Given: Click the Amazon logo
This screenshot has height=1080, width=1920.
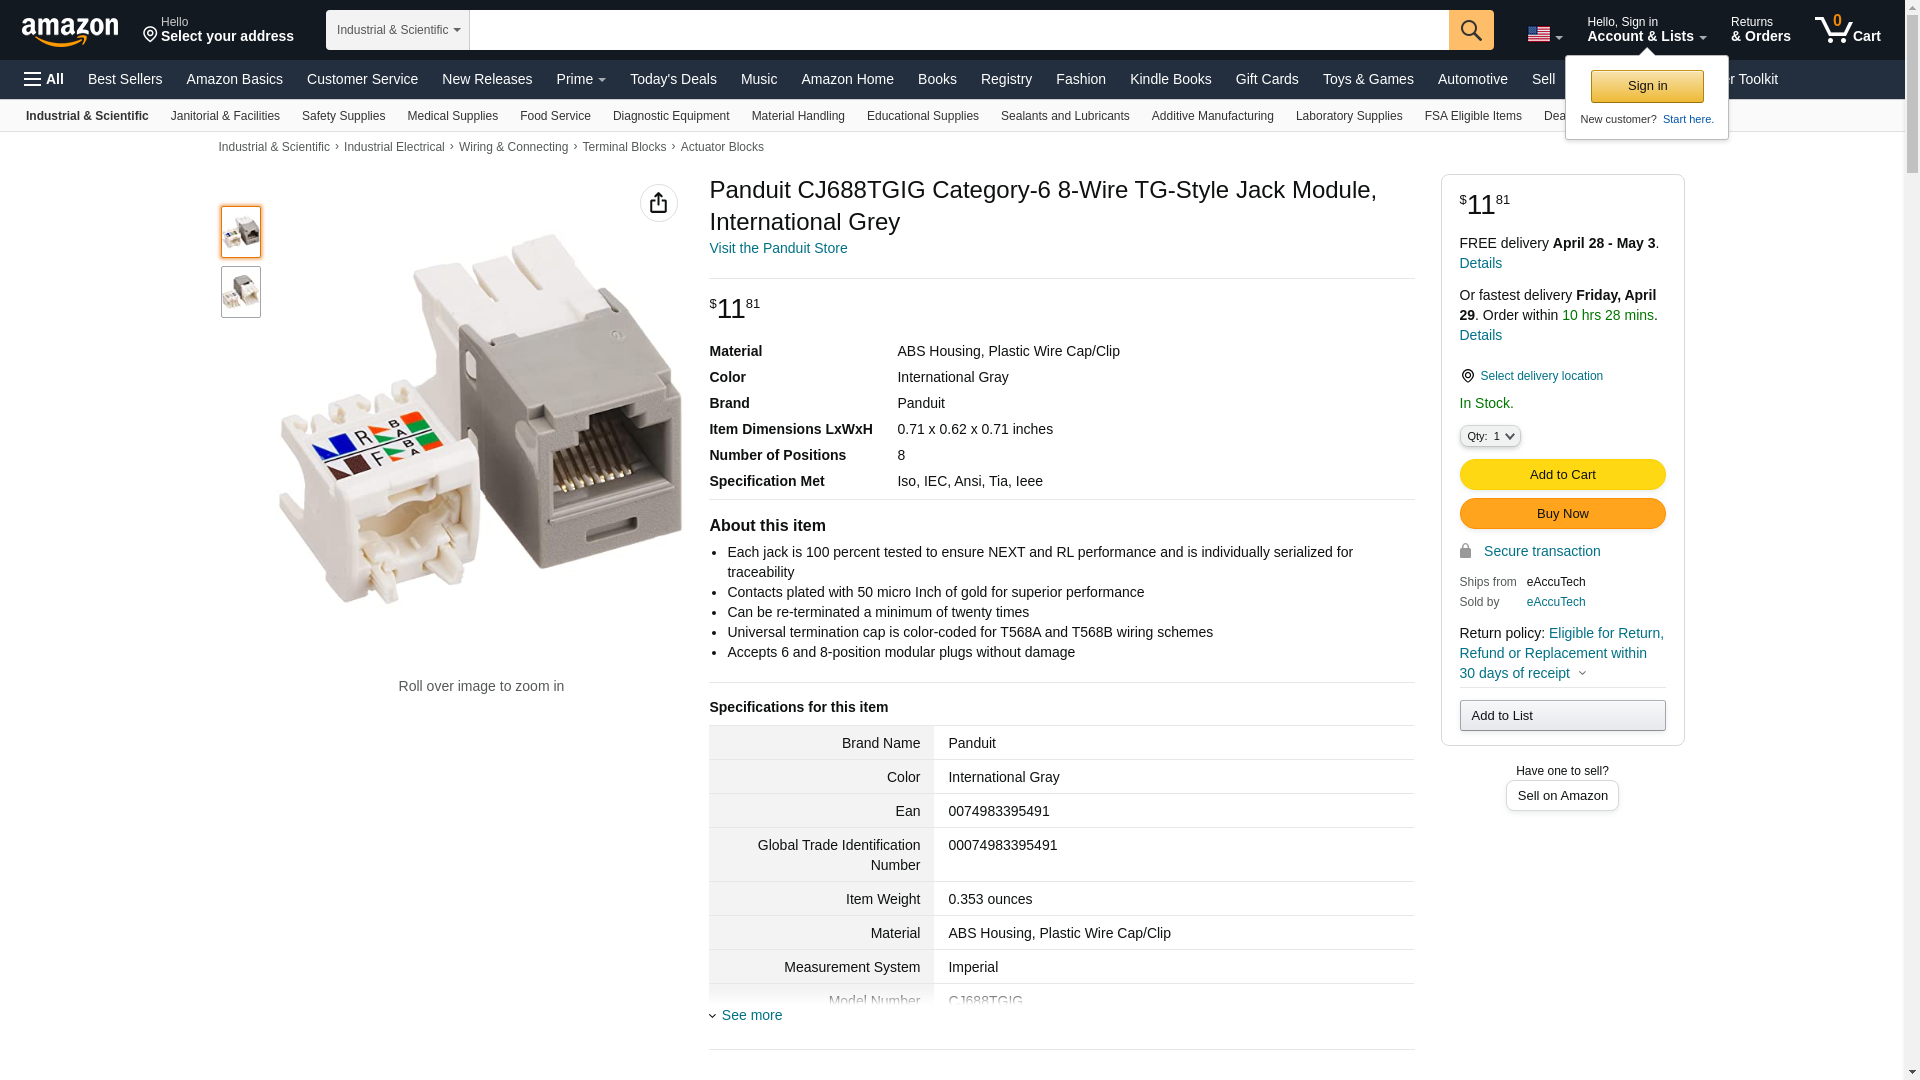Looking at the screenshot, I should 70,31.
